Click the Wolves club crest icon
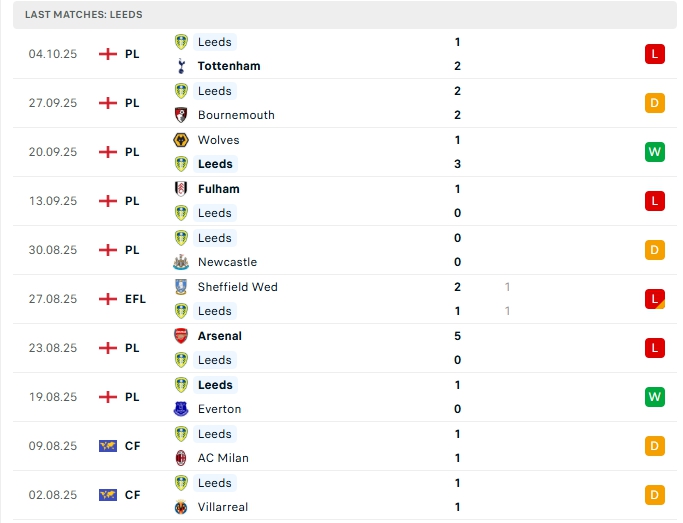683x523 pixels. click(181, 140)
